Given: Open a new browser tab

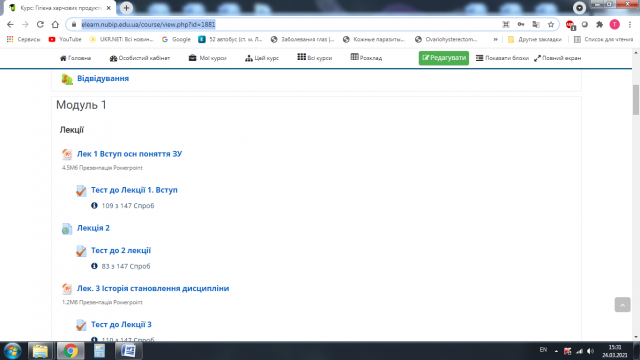Looking at the screenshot, I should click(126, 8).
